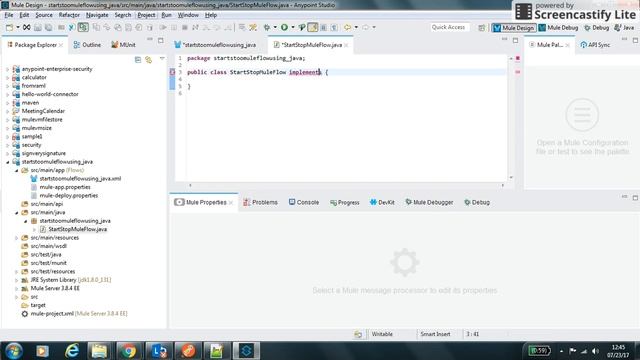Click the green Run button icon

tap(284, 27)
